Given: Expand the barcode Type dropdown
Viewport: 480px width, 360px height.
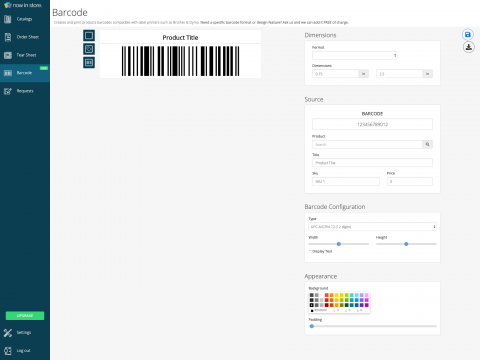Looking at the screenshot, I should (x=372, y=227).
